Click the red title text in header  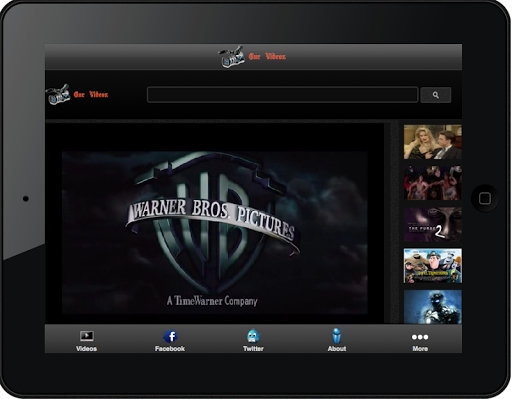tap(267, 57)
